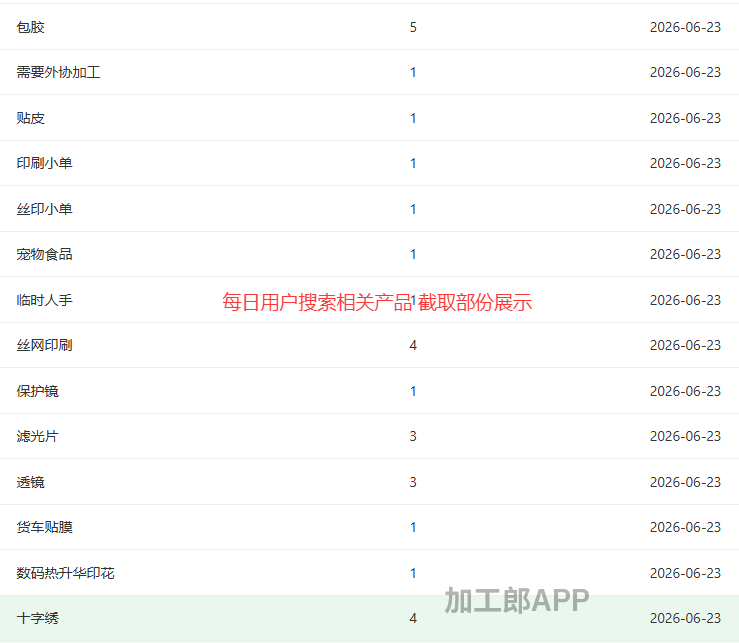
Task: Click the count 1 in 货车贴膜 row
Action: point(413,527)
